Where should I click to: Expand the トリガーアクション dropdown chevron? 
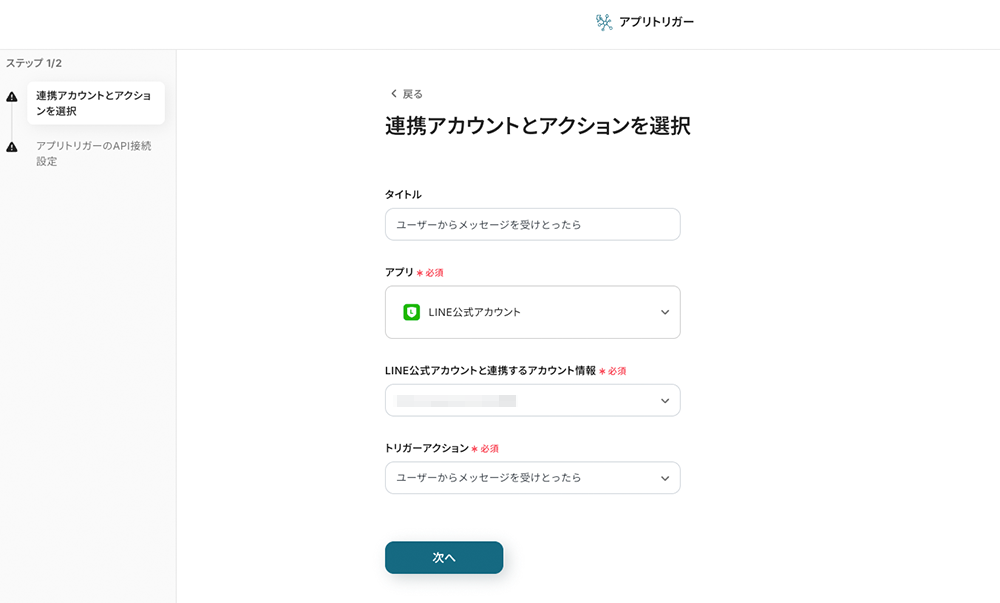coord(665,478)
